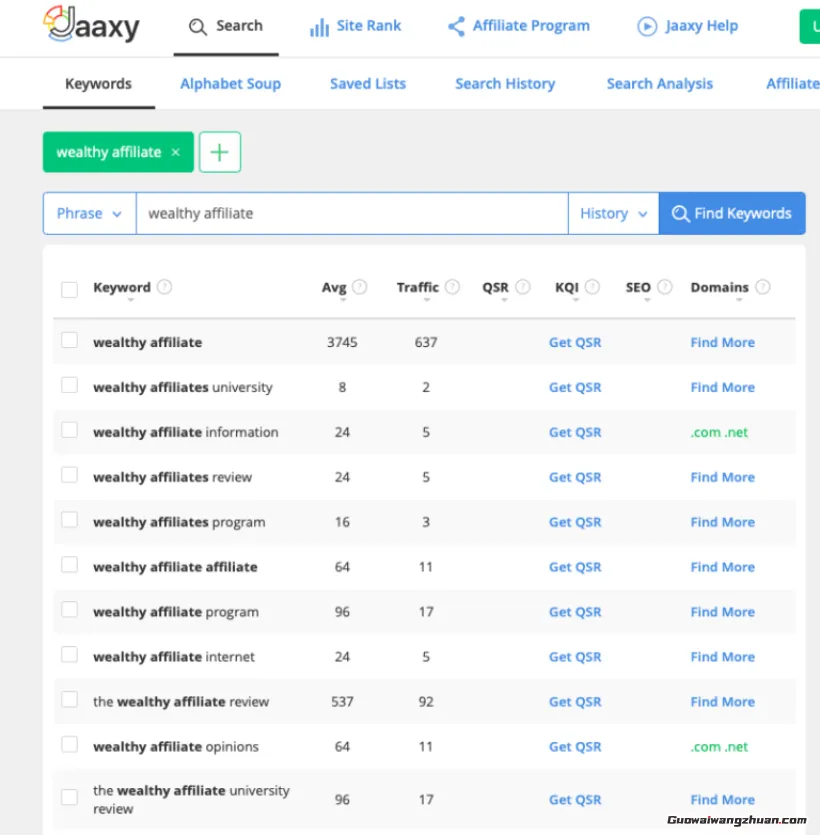The width and height of the screenshot is (820, 835).
Task: Switch to the Keywords tab
Action: (x=99, y=84)
